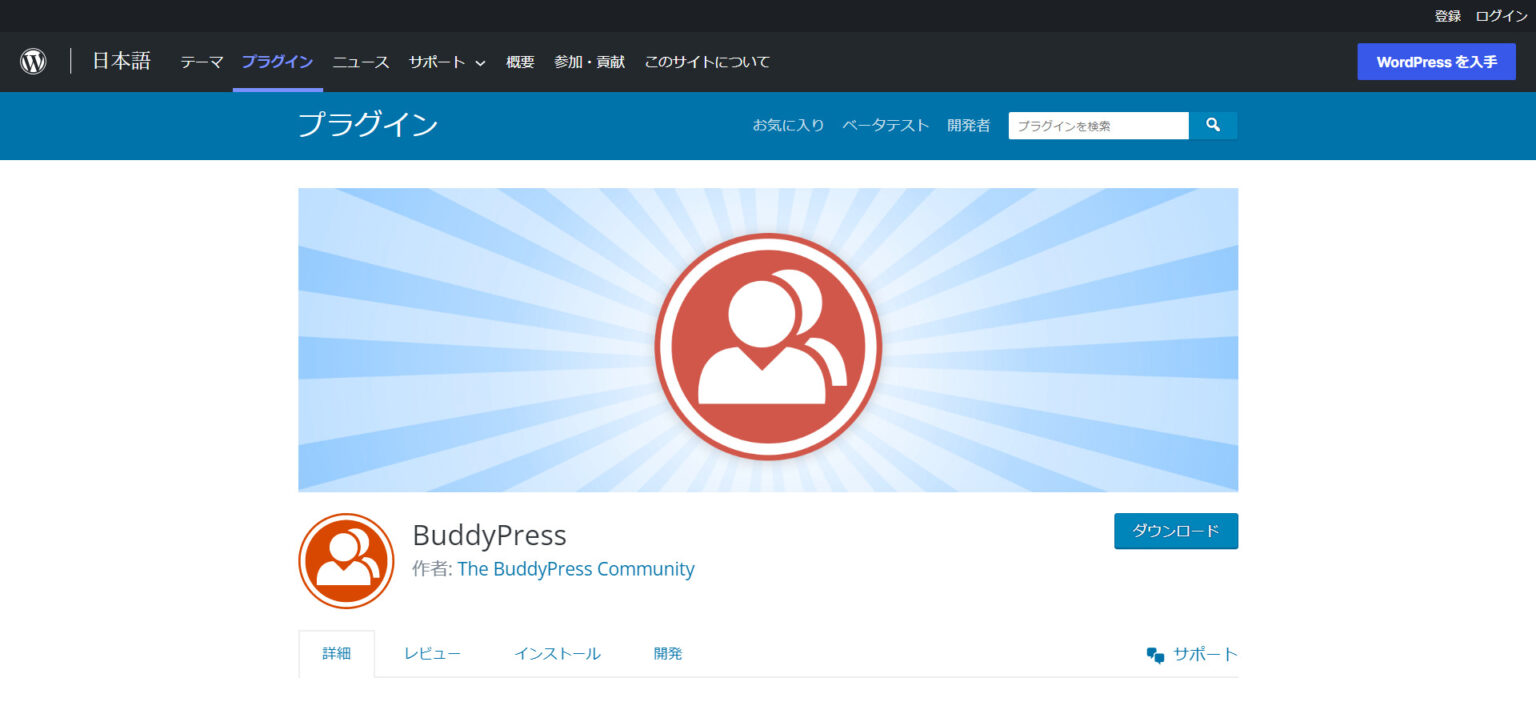Click the plugin search input field
Image resolution: width=1536 pixels, height=714 pixels.
pos(1097,125)
